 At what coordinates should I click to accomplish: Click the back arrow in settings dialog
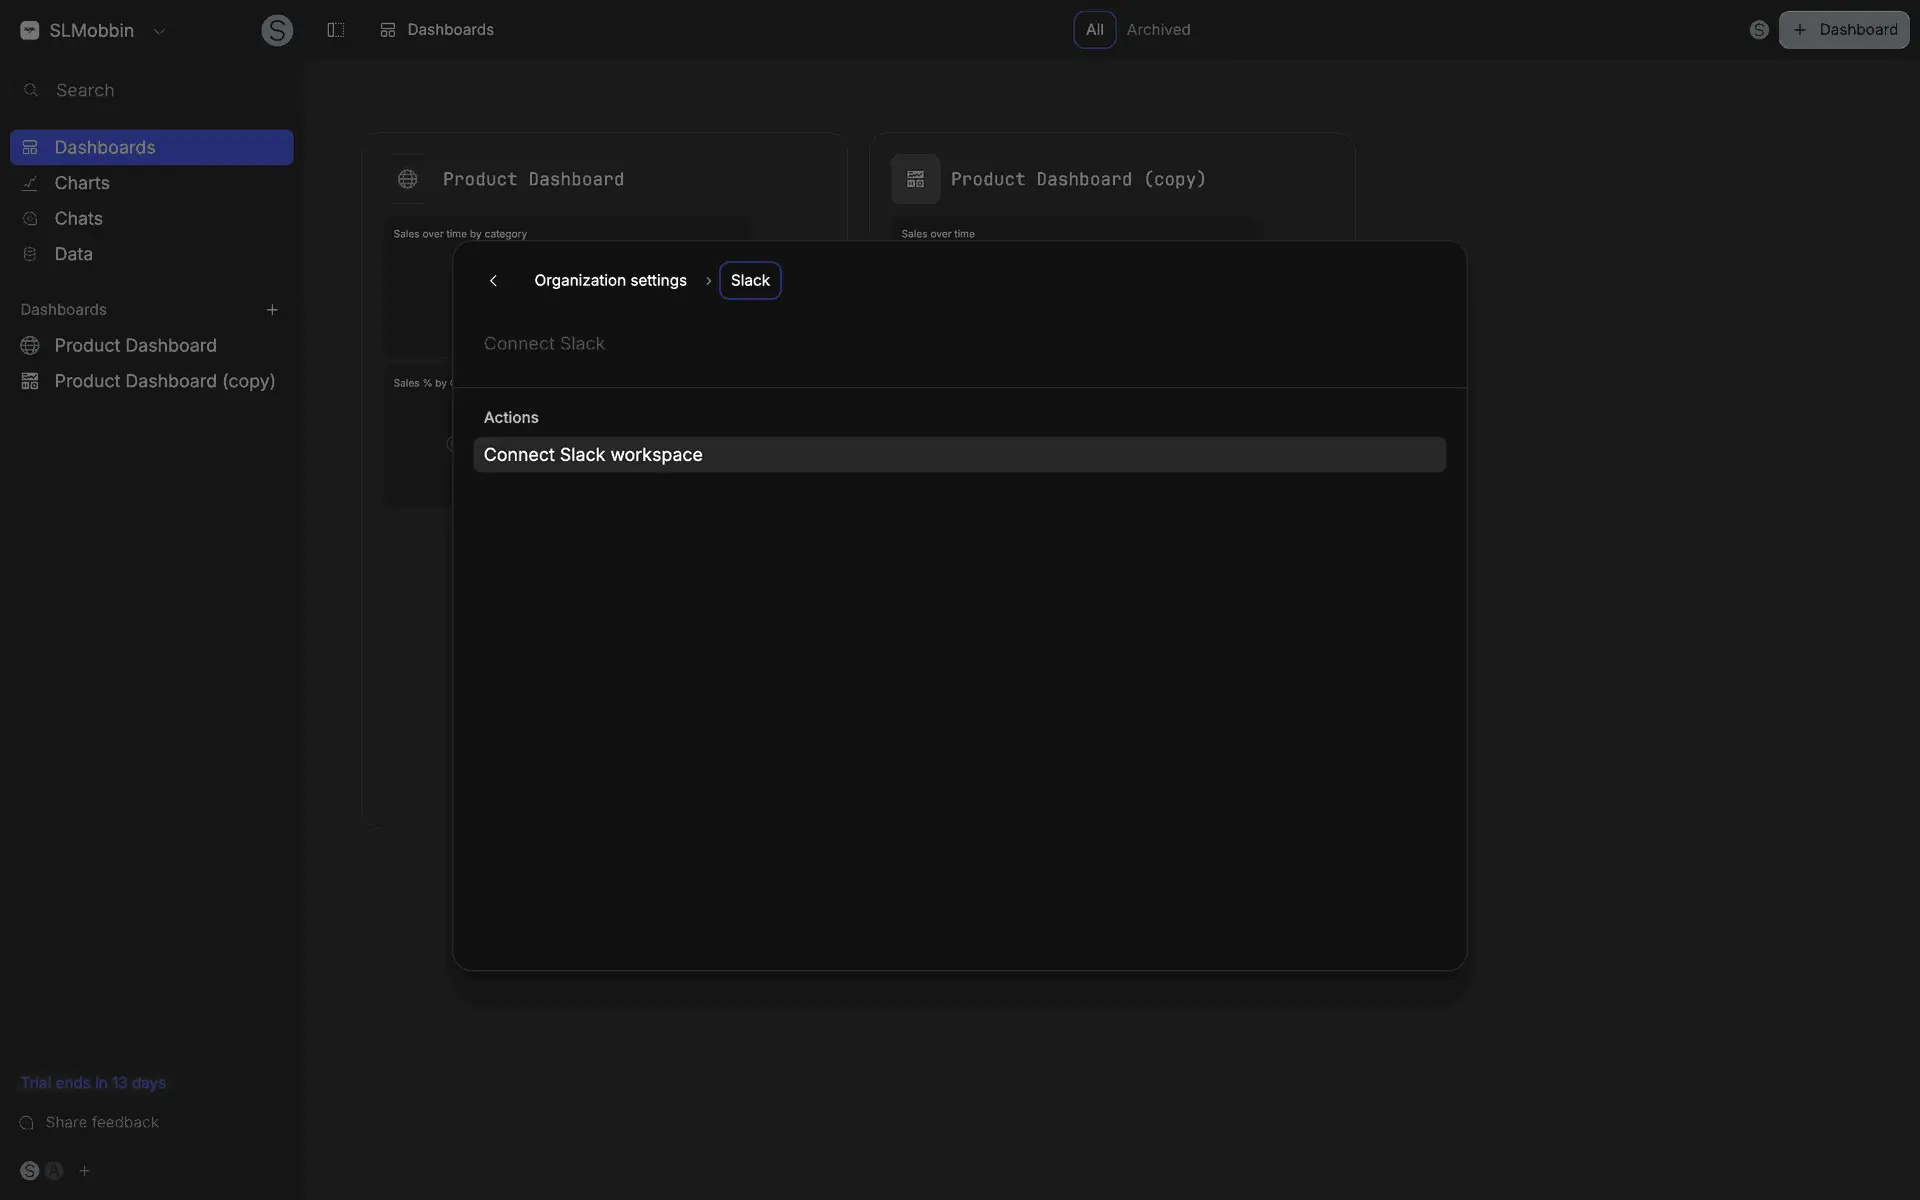[493, 281]
